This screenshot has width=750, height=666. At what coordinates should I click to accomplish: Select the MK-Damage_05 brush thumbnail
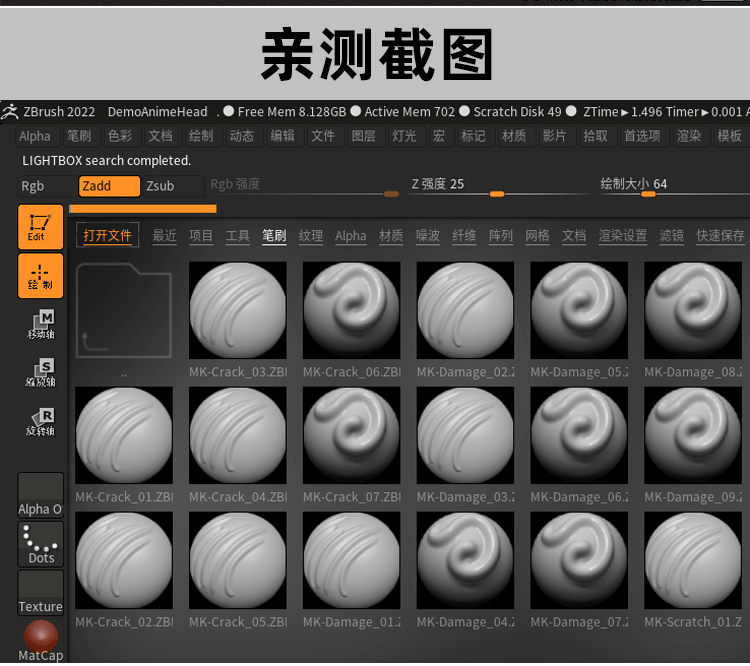(x=579, y=312)
